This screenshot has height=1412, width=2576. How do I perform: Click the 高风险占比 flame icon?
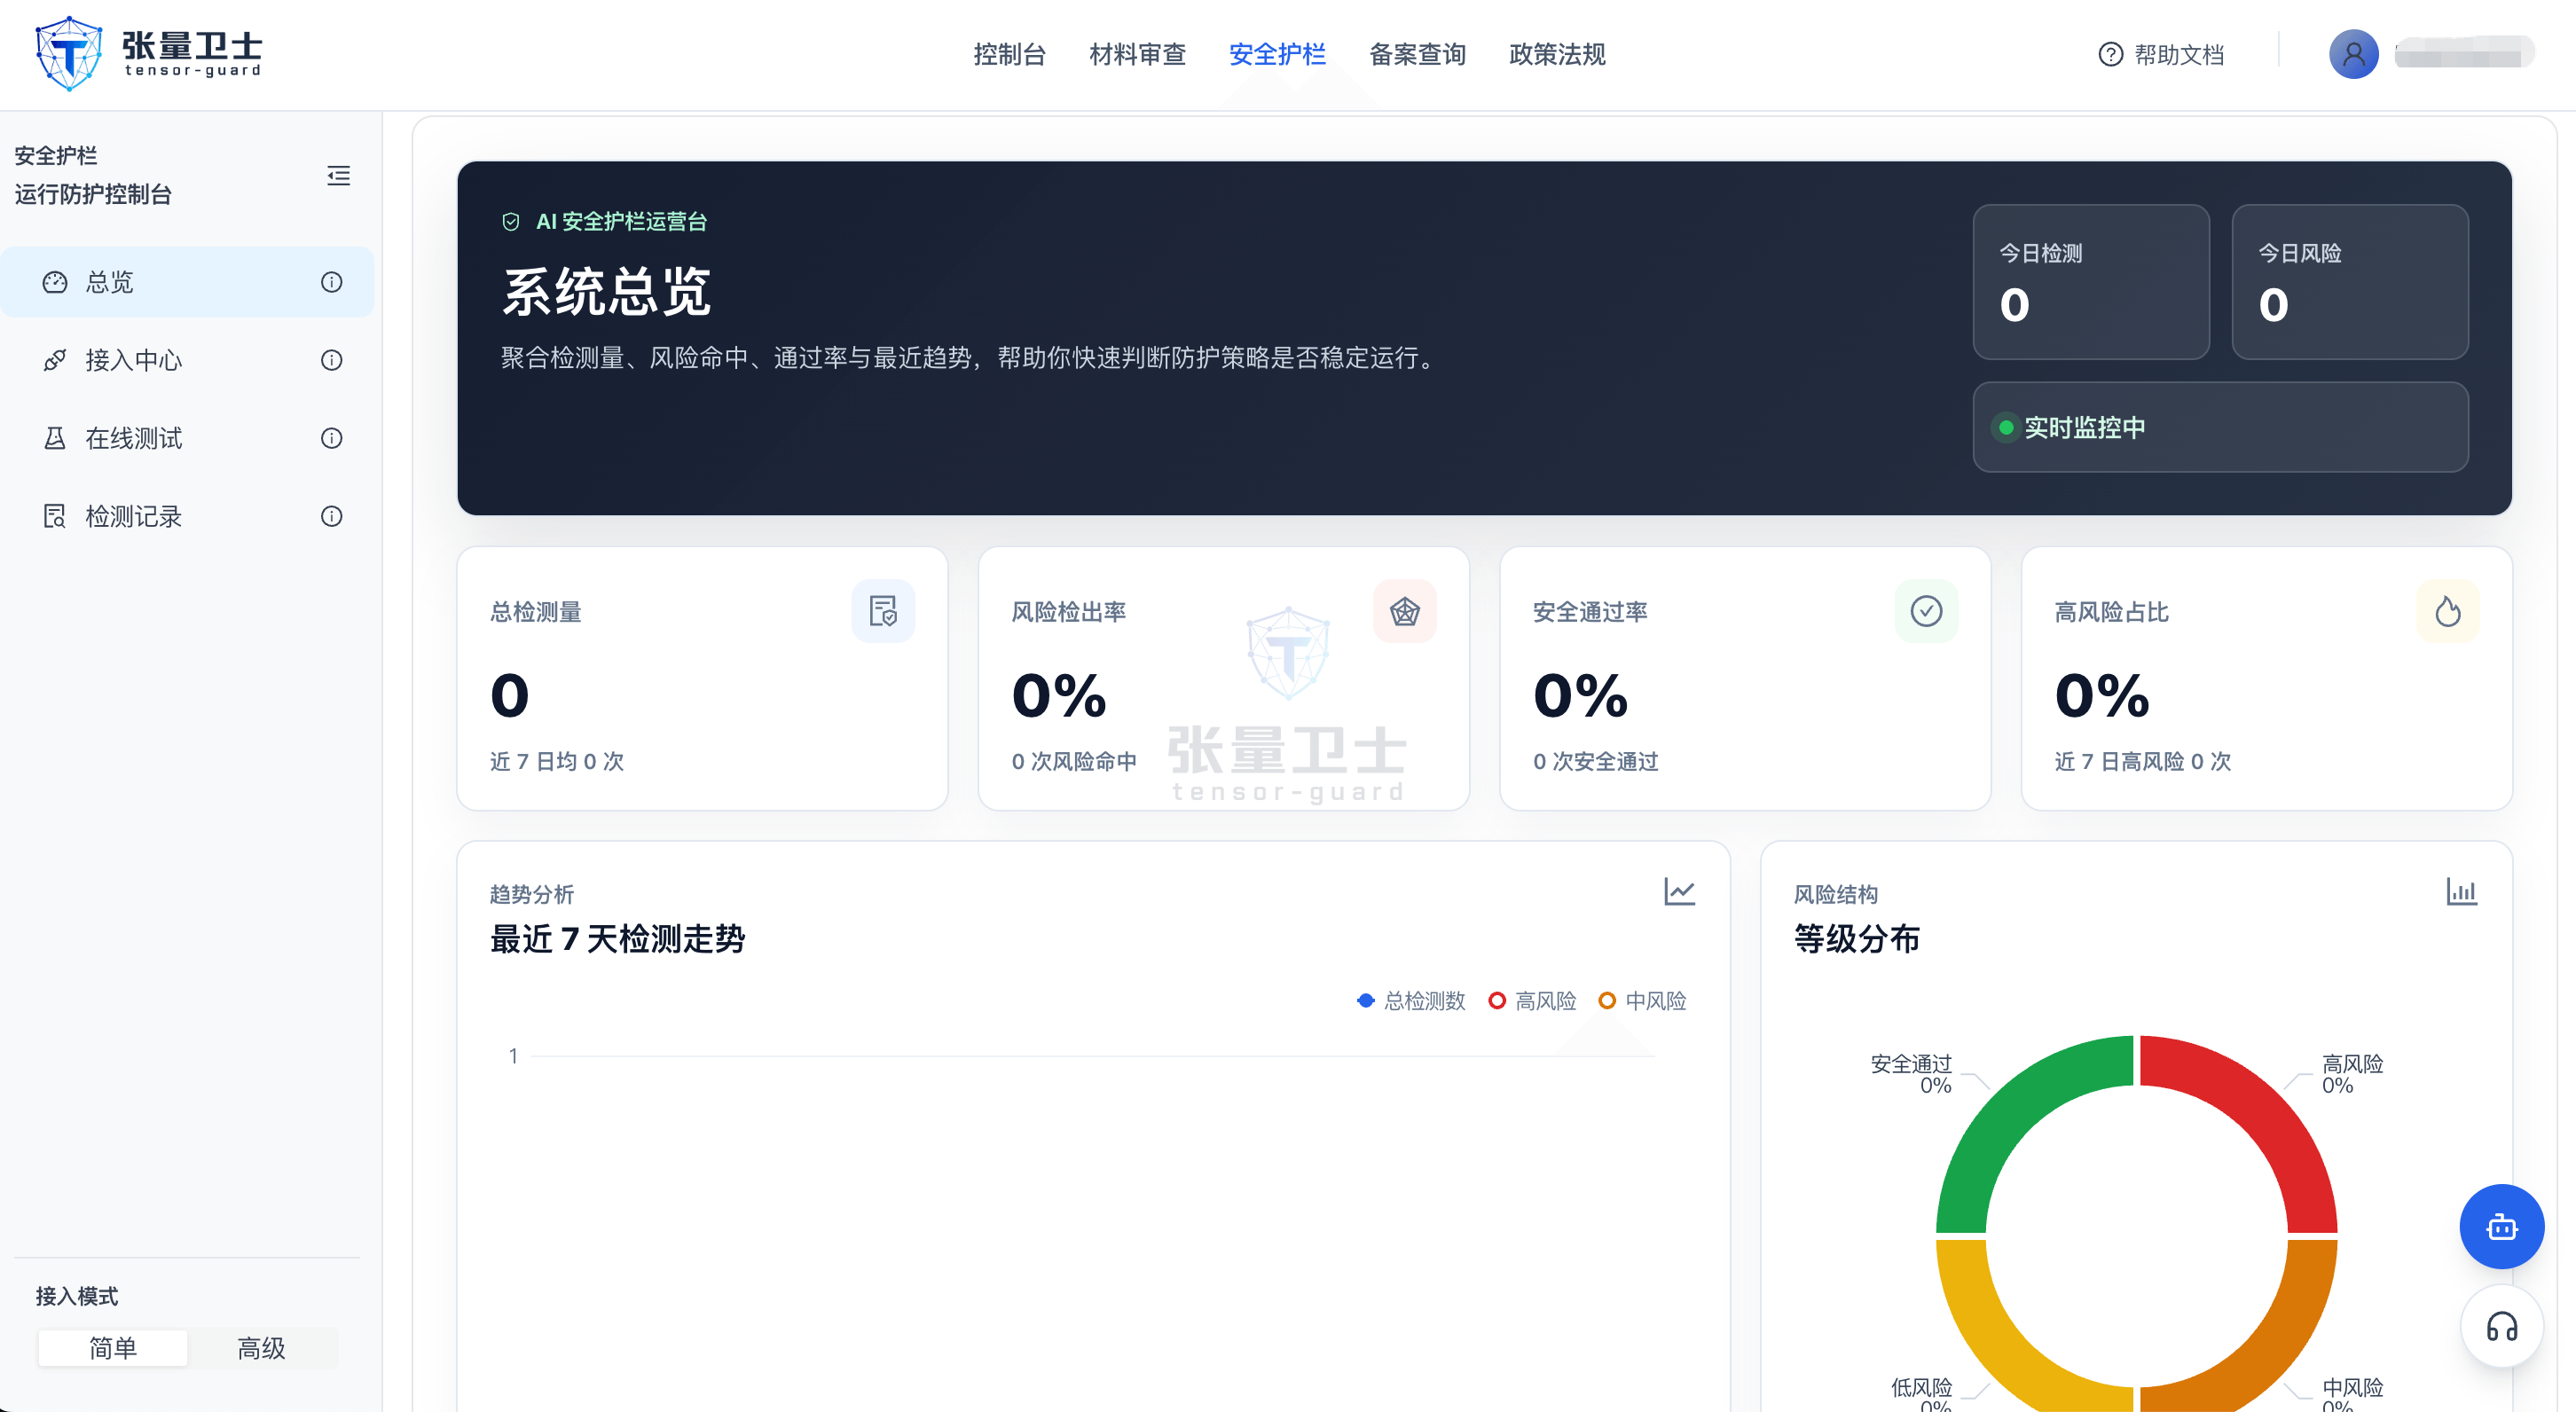click(2448, 611)
